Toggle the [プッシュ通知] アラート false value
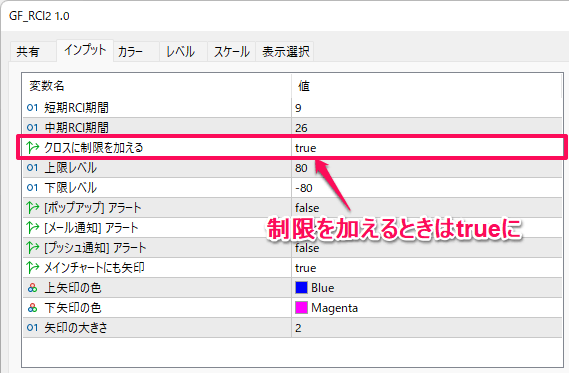The height and width of the screenshot is (373, 569). tap(307, 248)
